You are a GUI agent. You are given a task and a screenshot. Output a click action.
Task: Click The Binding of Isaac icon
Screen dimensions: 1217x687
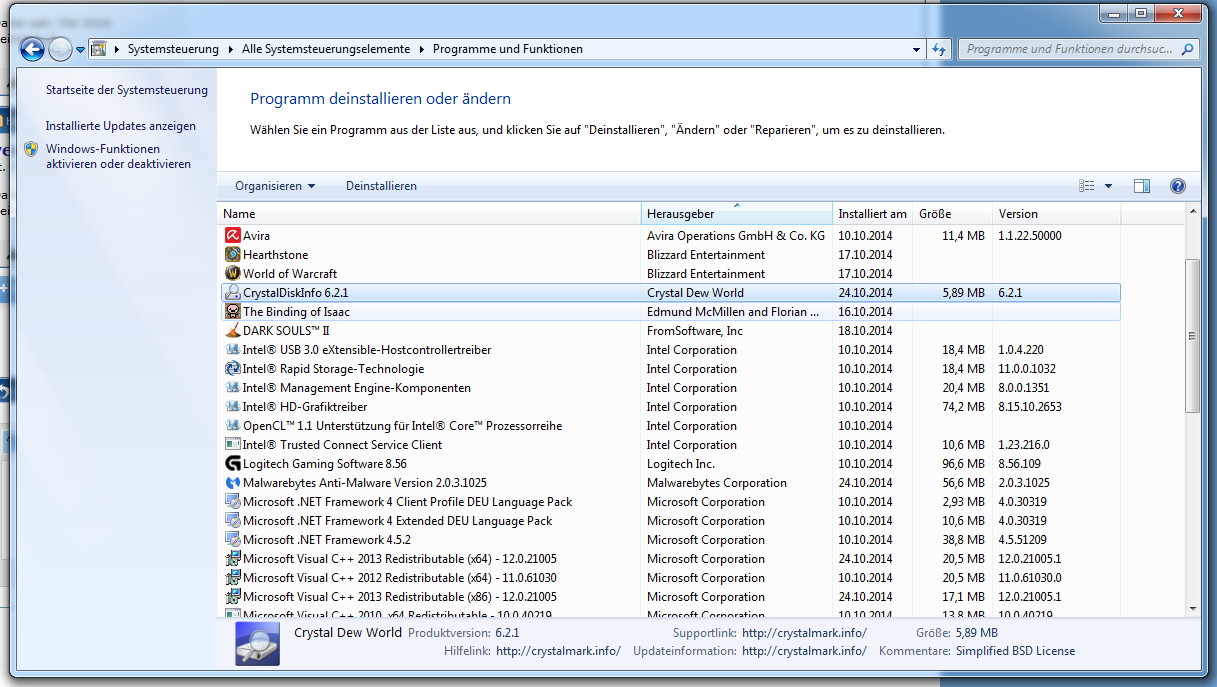point(232,312)
